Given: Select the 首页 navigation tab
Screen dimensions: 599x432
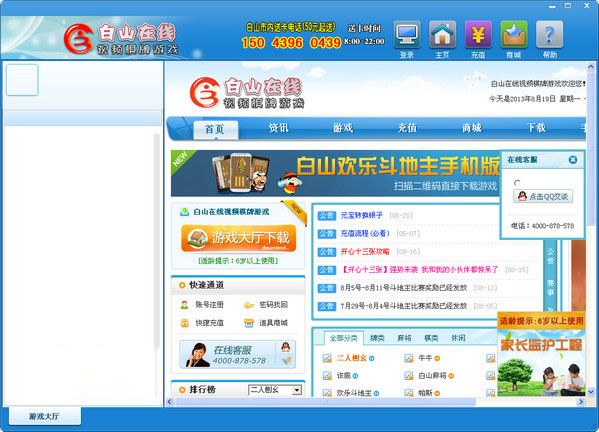Looking at the screenshot, I should [x=215, y=129].
